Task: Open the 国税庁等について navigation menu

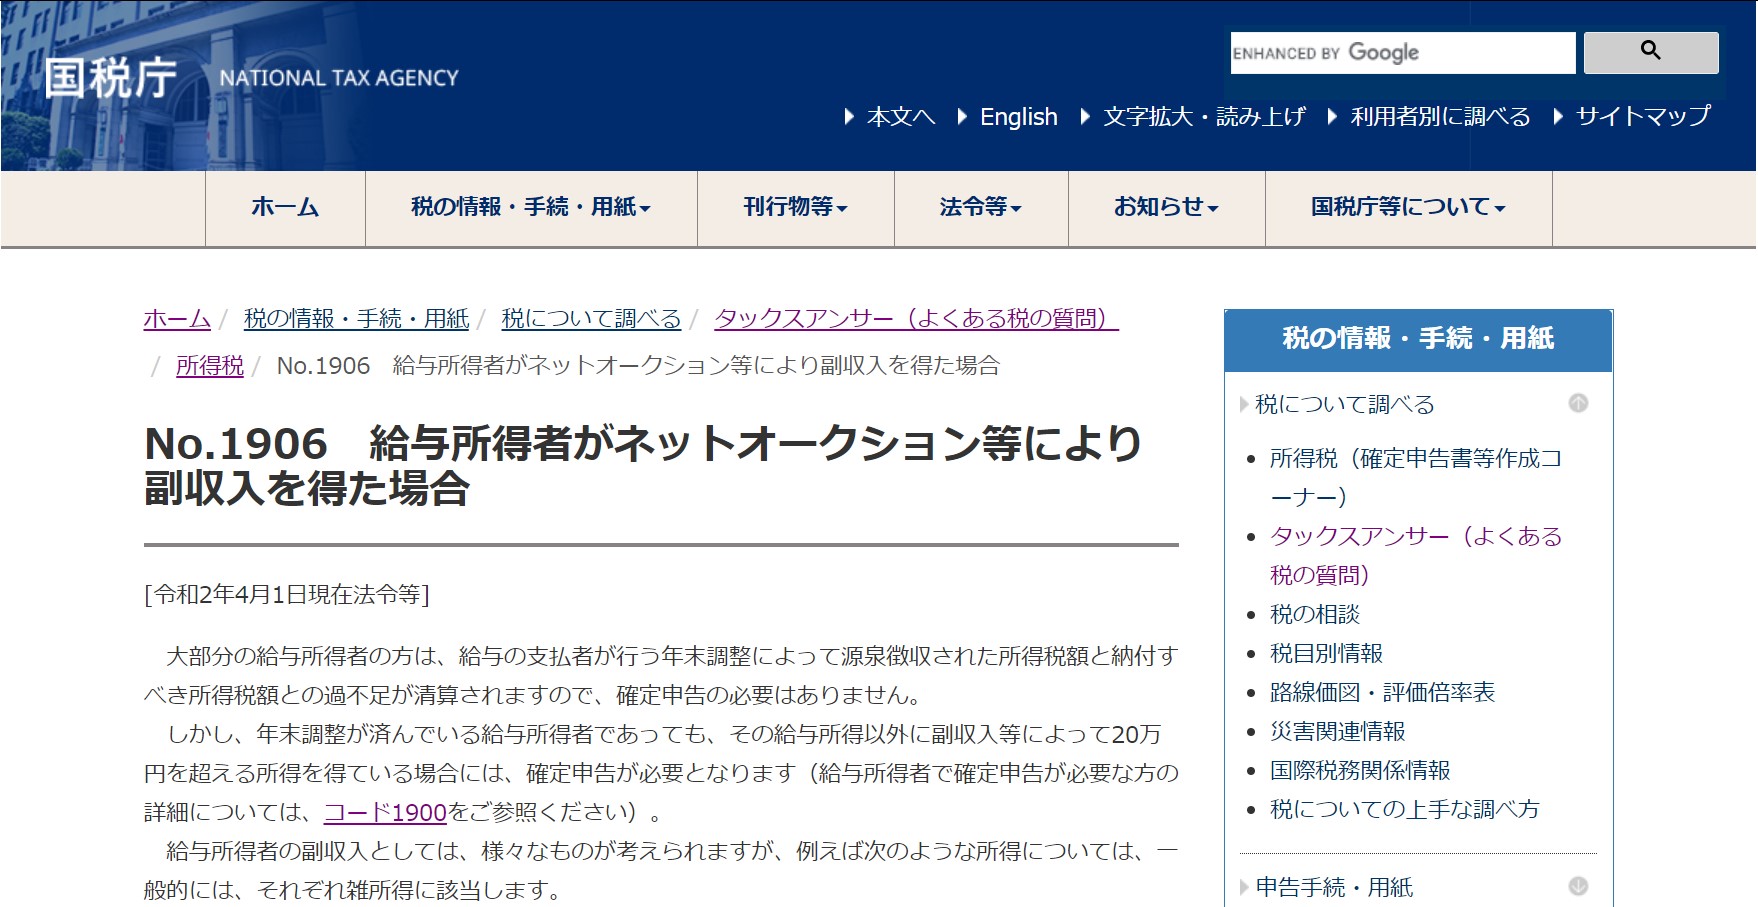Action: tap(1408, 207)
